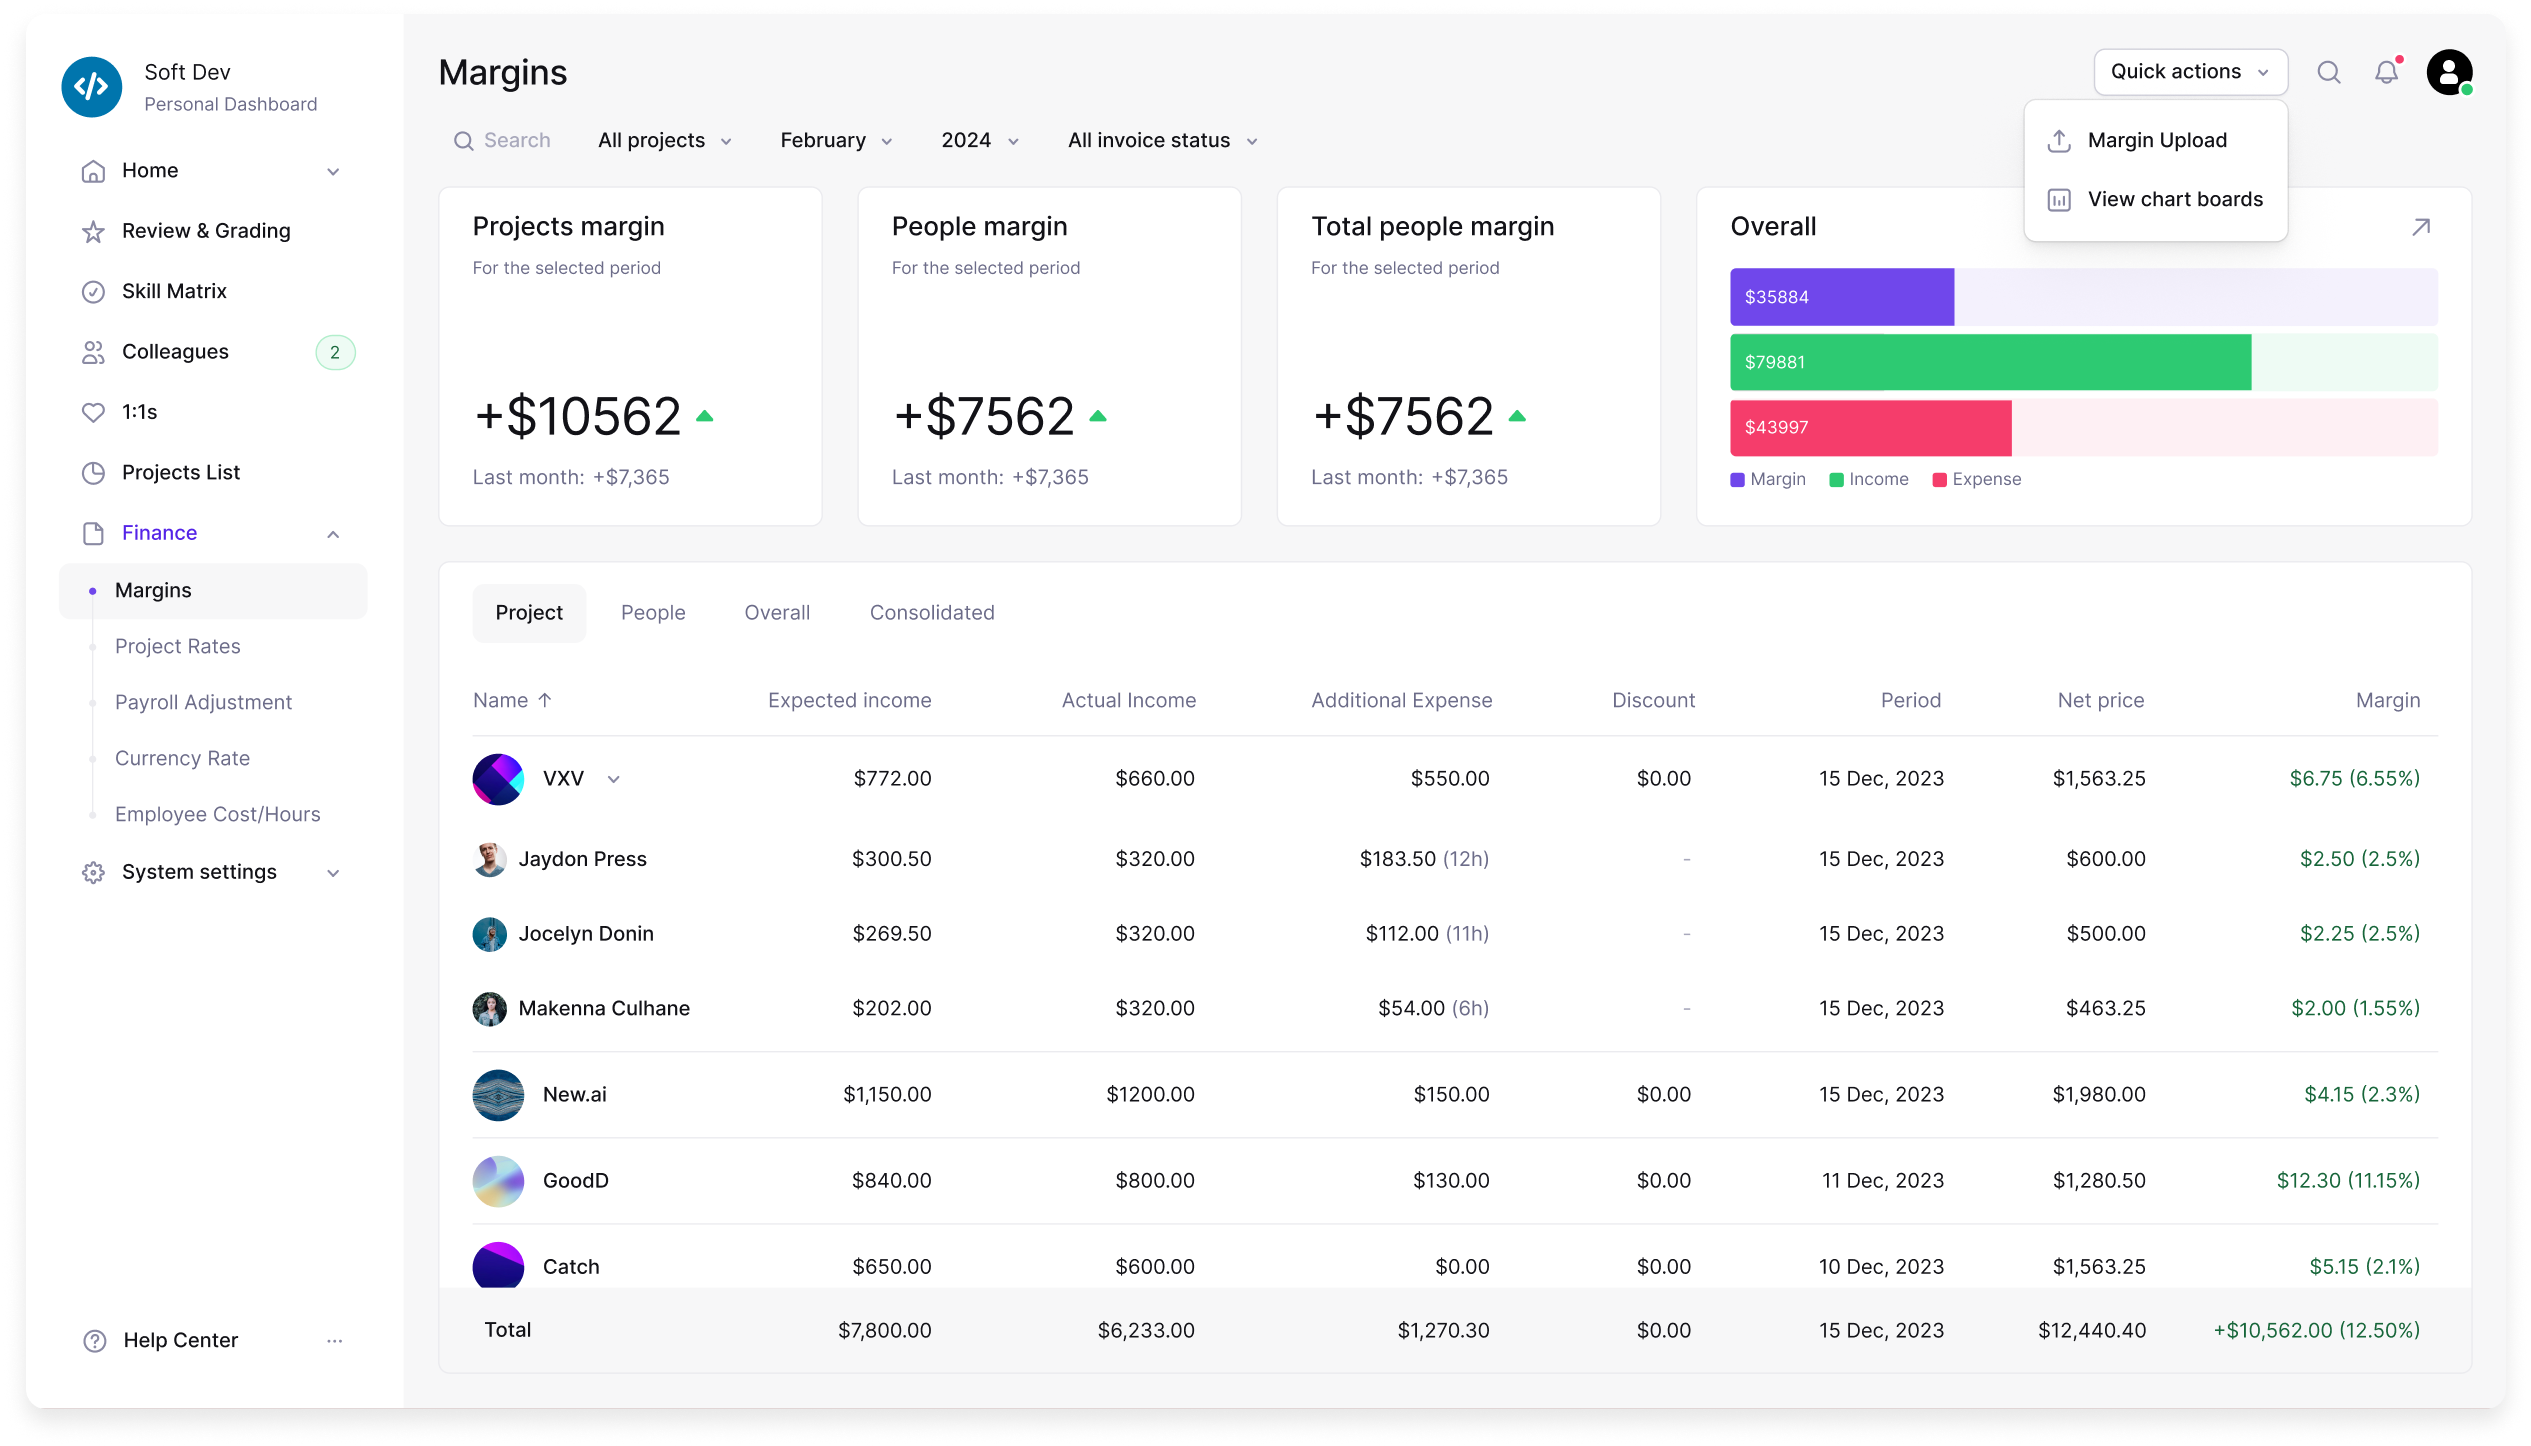Collapse the Finance sidebar section
The image size is (2531, 1446).
(333, 534)
